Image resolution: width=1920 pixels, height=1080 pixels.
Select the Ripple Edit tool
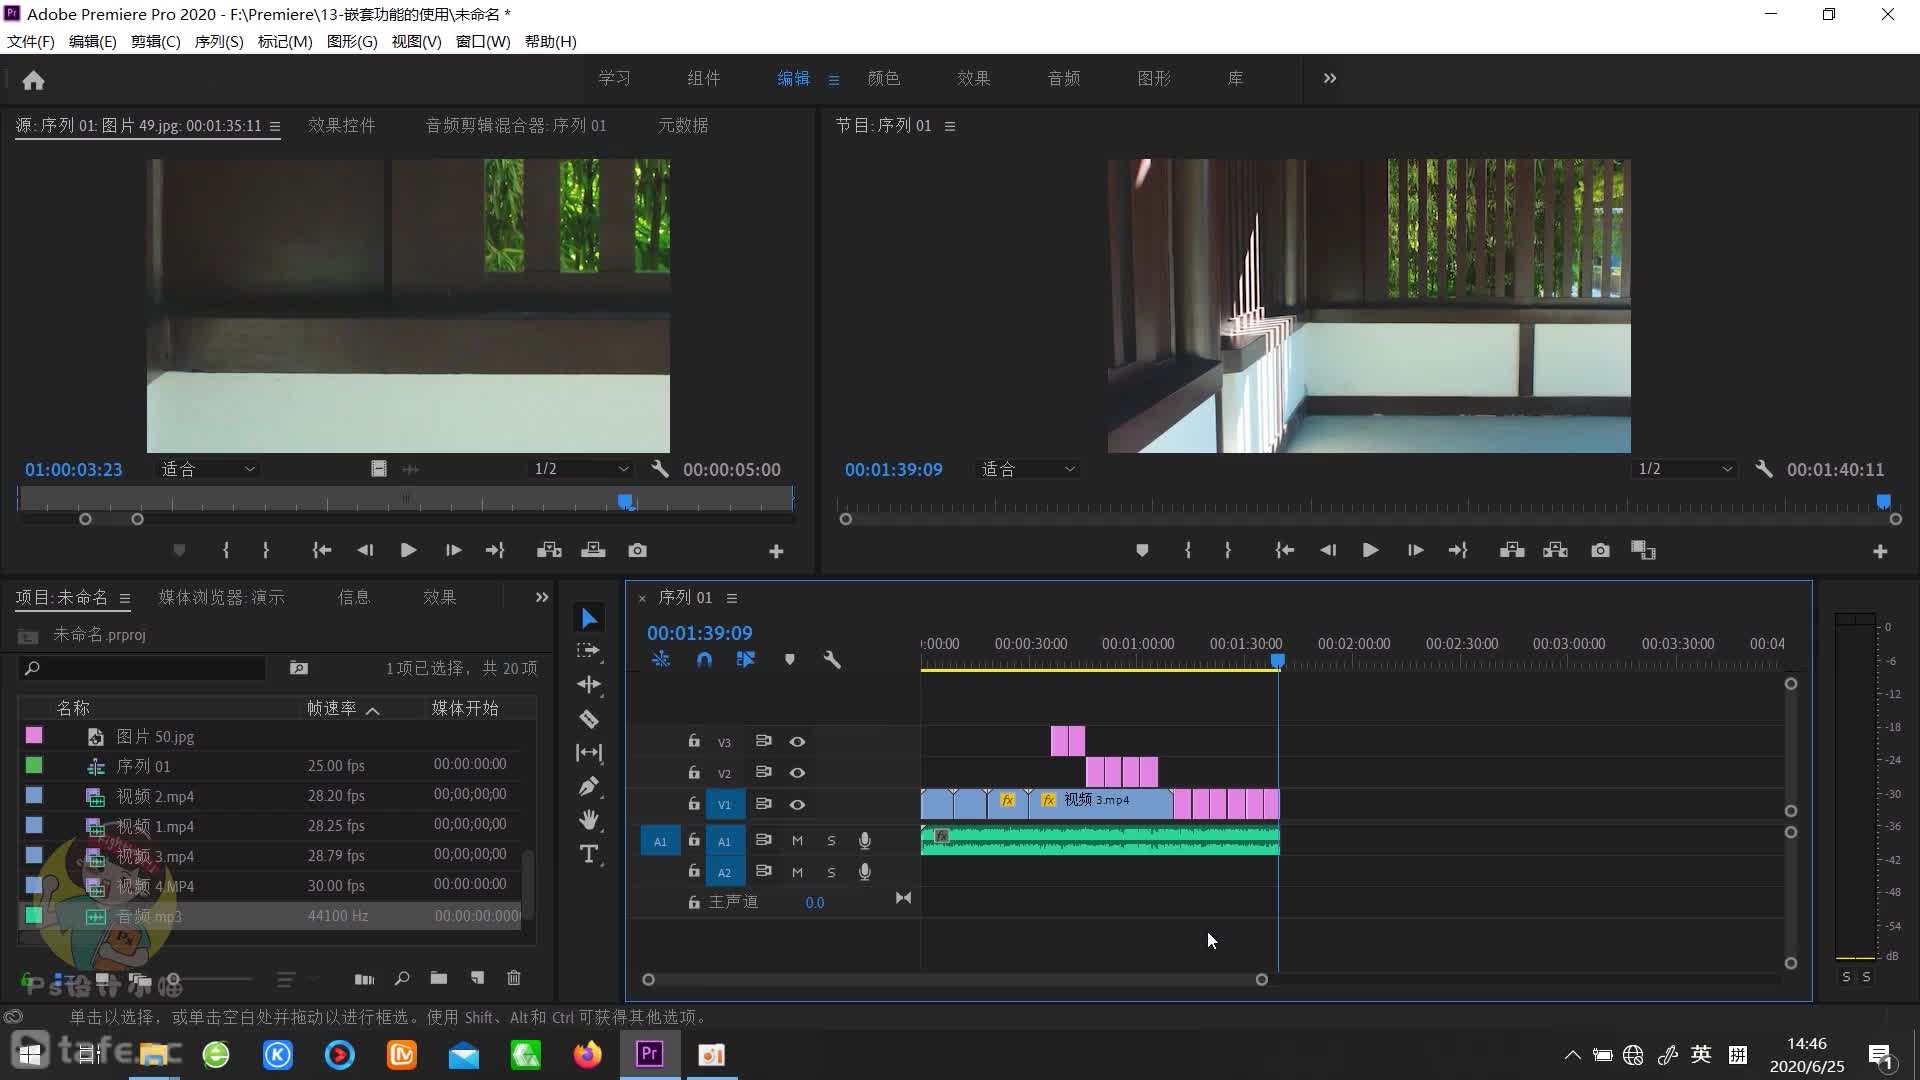[x=589, y=685]
